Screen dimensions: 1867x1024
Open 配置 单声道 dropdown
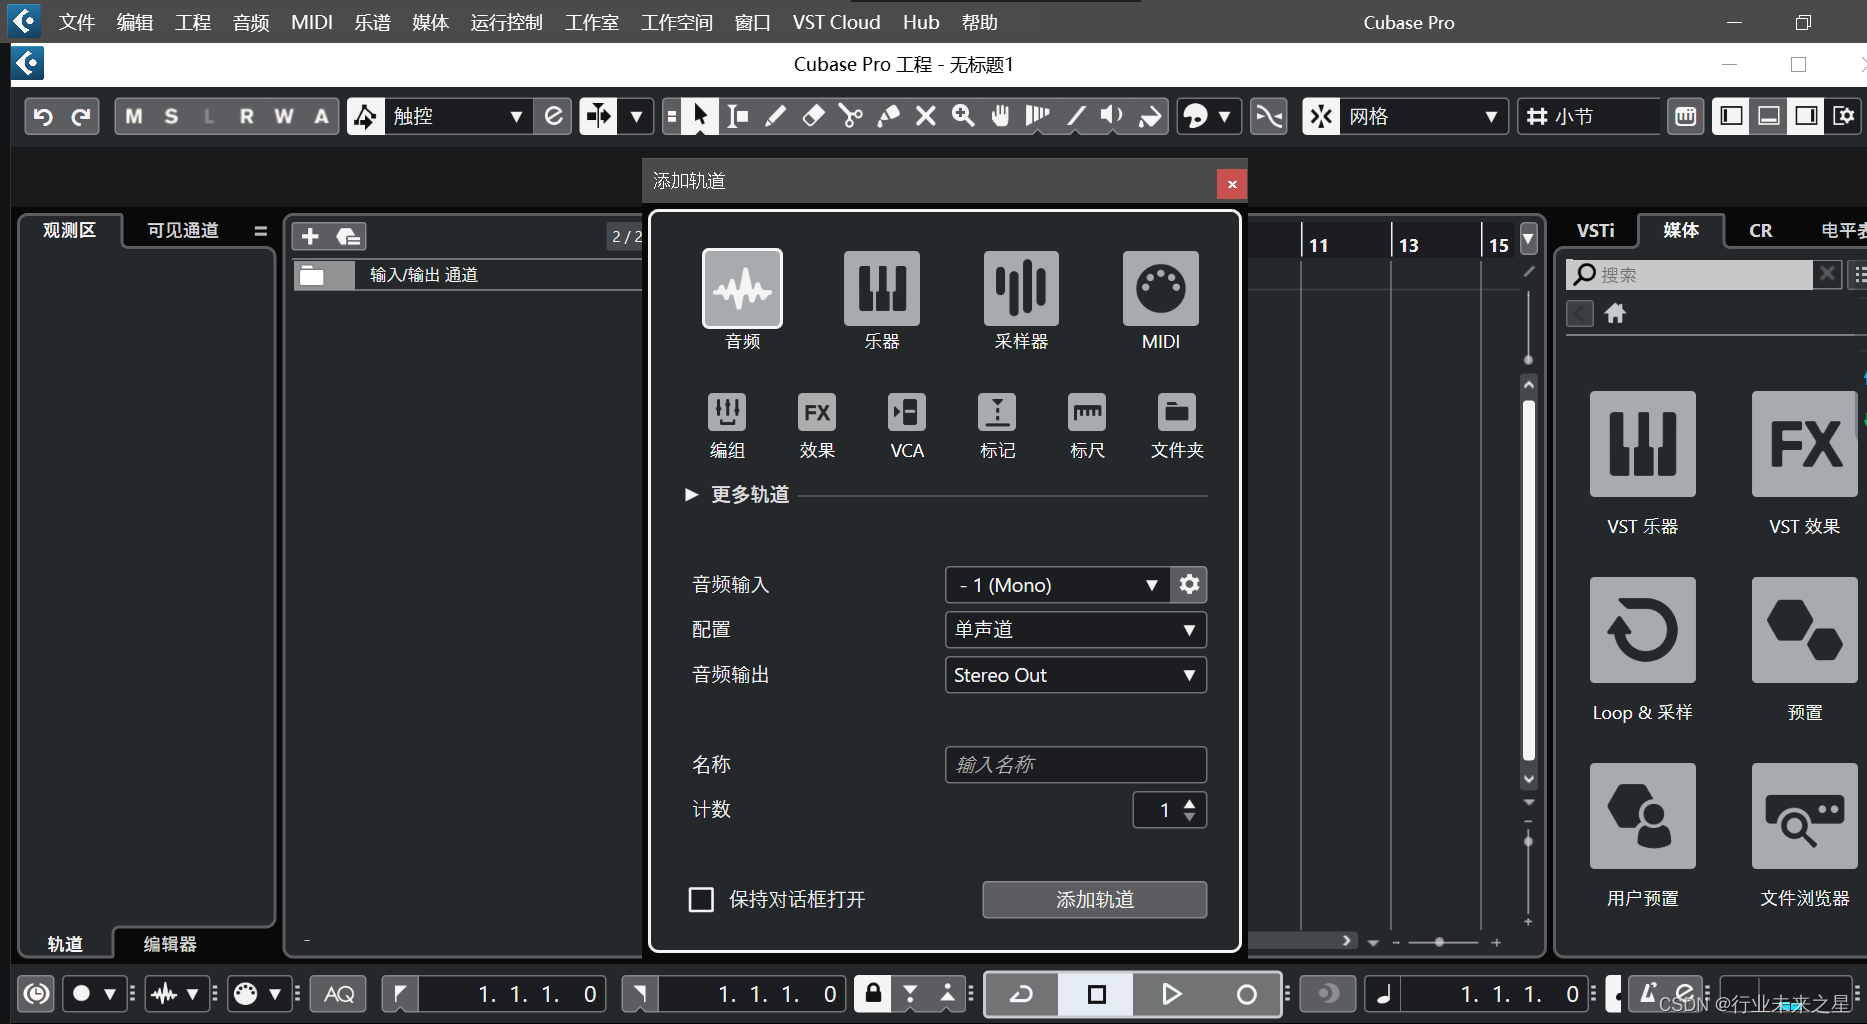pyautogui.click(x=1076, y=630)
